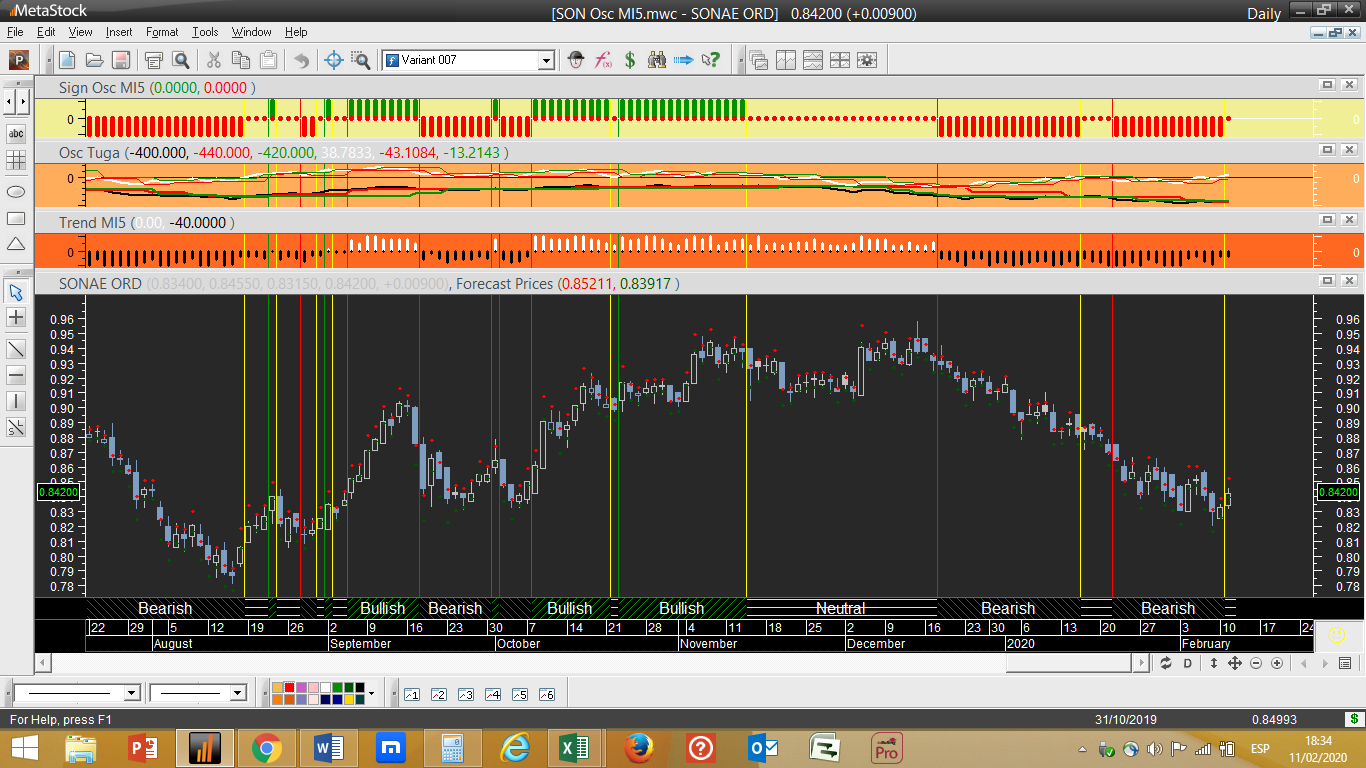Activate the crosshair data window tool
The width and height of the screenshot is (1366, 768).
click(x=334, y=60)
